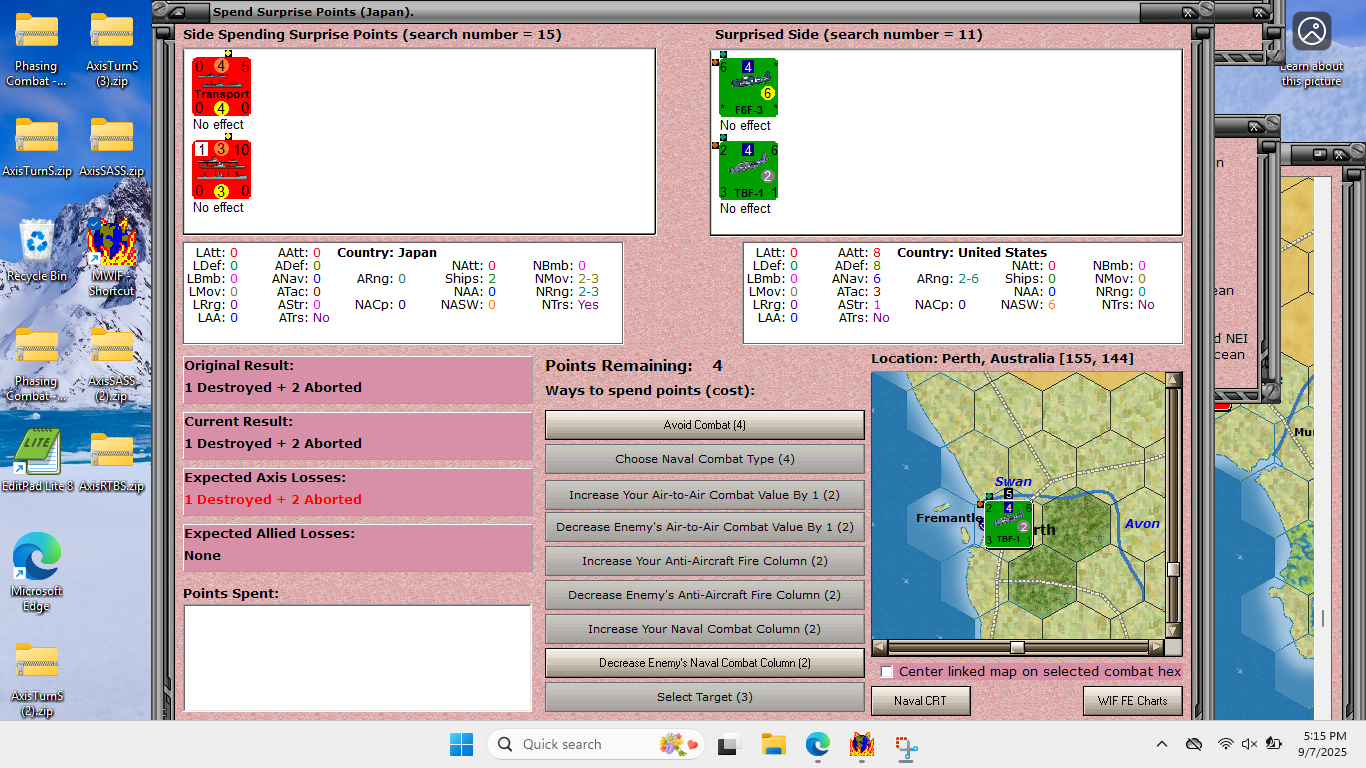Open AxisSASS (2).zip on desktop
The height and width of the screenshot is (768, 1366).
112,363
